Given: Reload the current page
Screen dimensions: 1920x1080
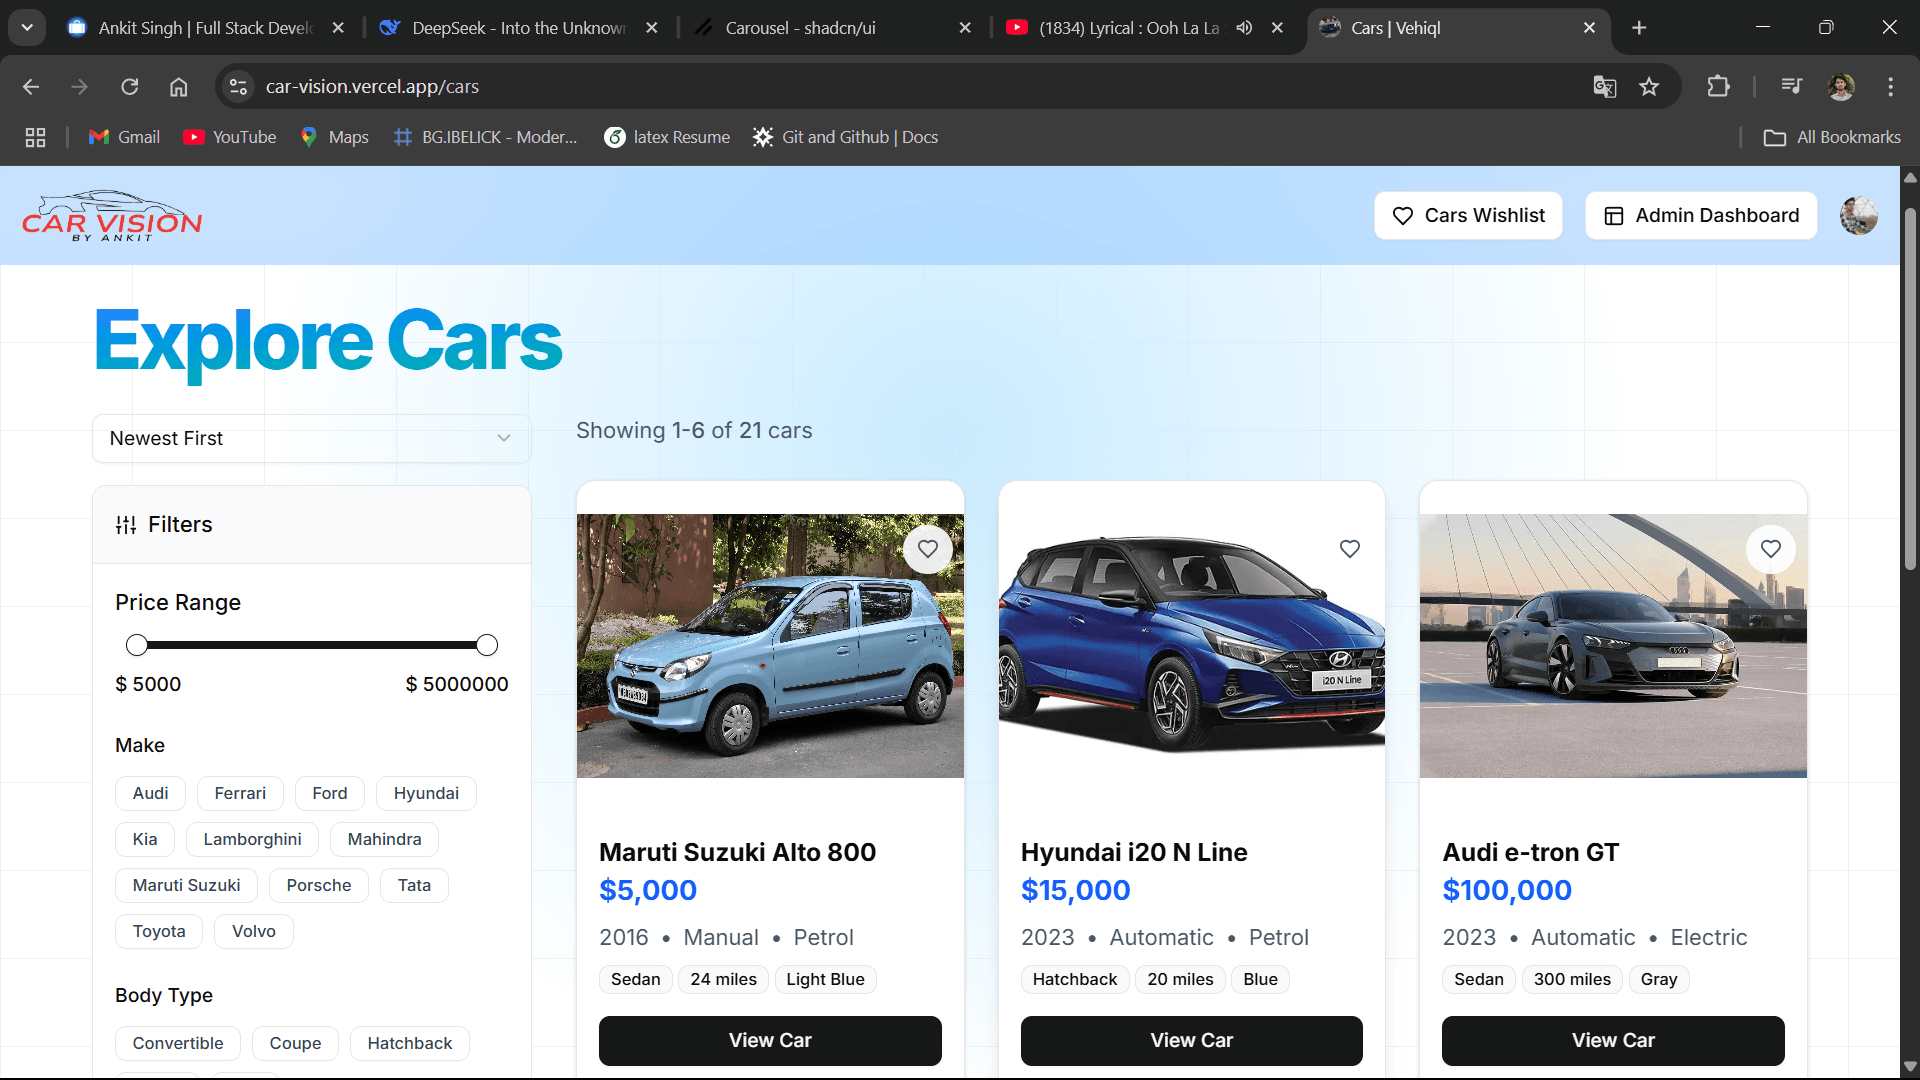Looking at the screenshot, I should 130,87.
